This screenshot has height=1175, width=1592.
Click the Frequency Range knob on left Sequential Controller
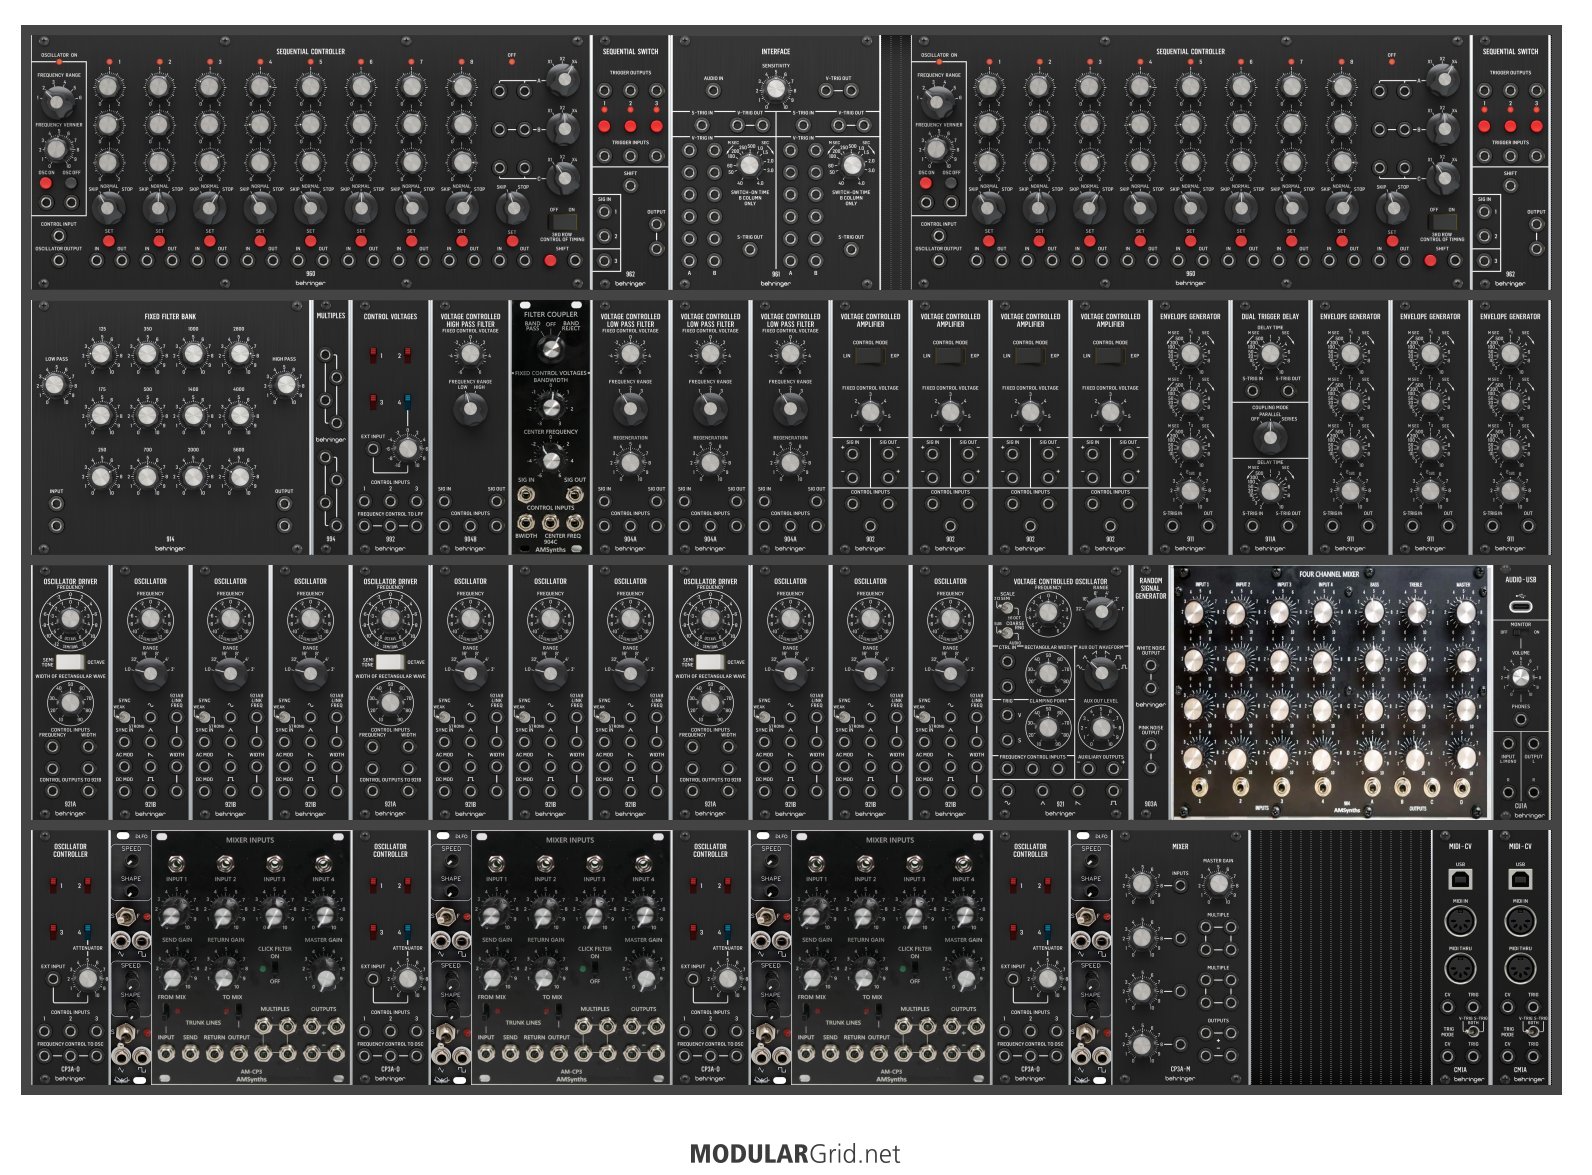(58, 100)
